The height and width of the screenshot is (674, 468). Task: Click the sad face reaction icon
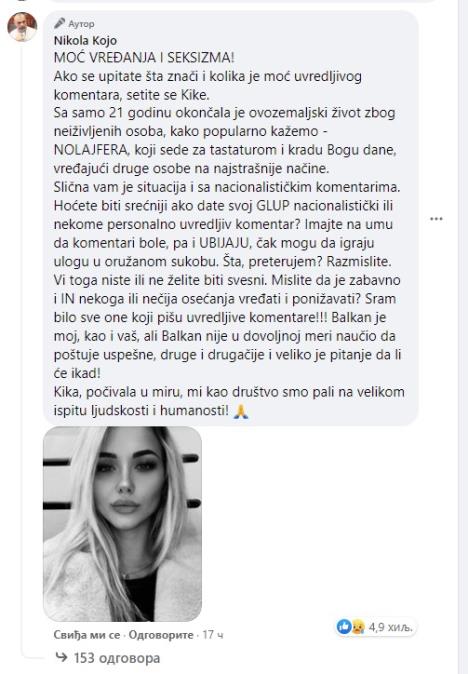point(358,627)
